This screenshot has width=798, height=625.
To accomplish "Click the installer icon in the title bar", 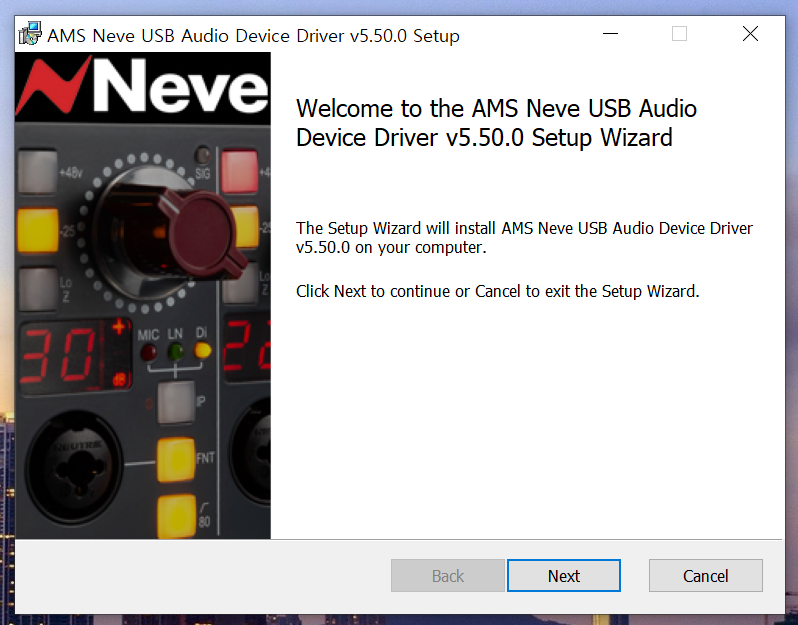I will [x=30, y=34].
